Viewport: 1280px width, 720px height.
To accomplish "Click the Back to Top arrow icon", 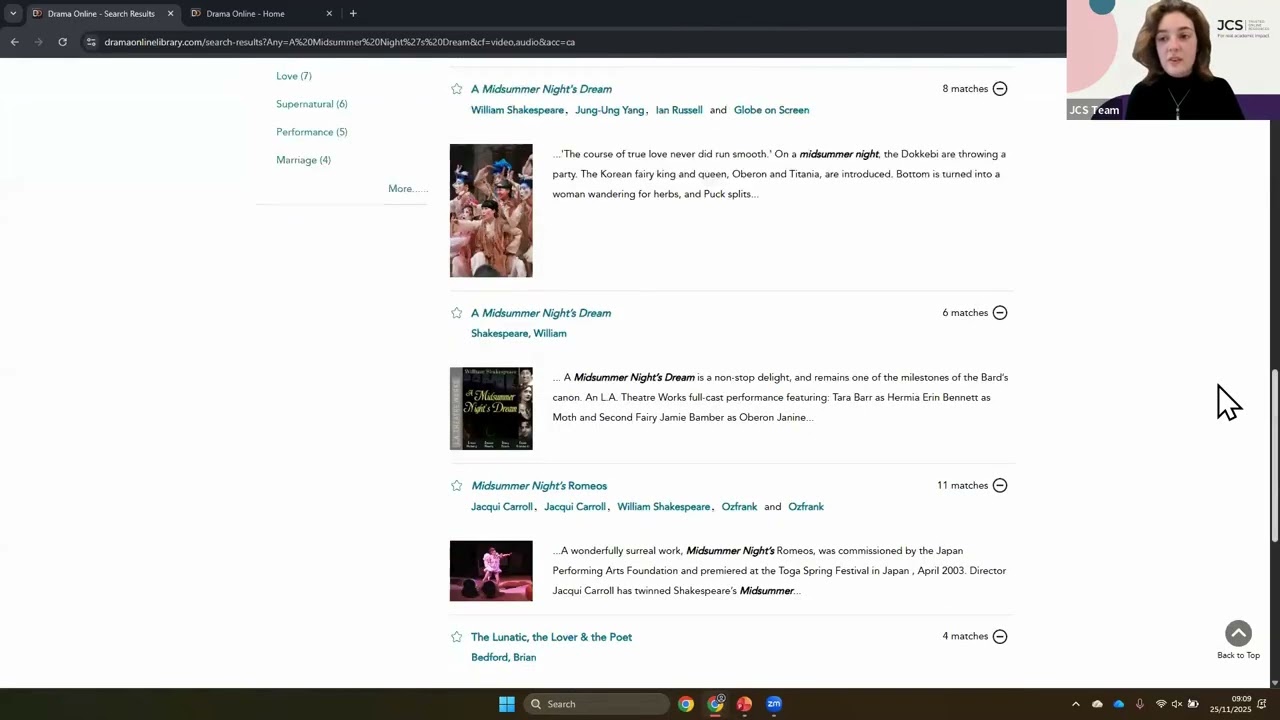I will click(x=1238, y=633).
